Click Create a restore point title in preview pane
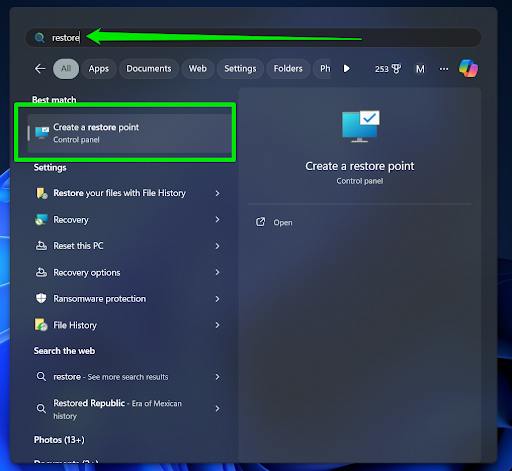512x471 pixels. pyautogui.click(x=360, y=166)
